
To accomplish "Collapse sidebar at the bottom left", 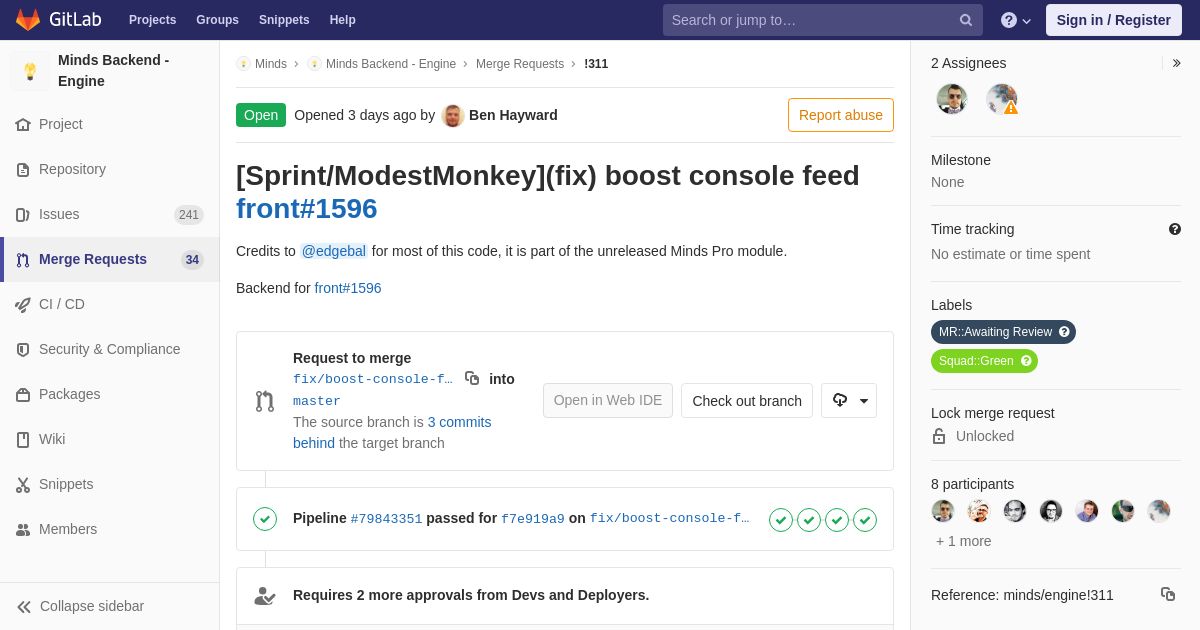I will pos(80,606).
